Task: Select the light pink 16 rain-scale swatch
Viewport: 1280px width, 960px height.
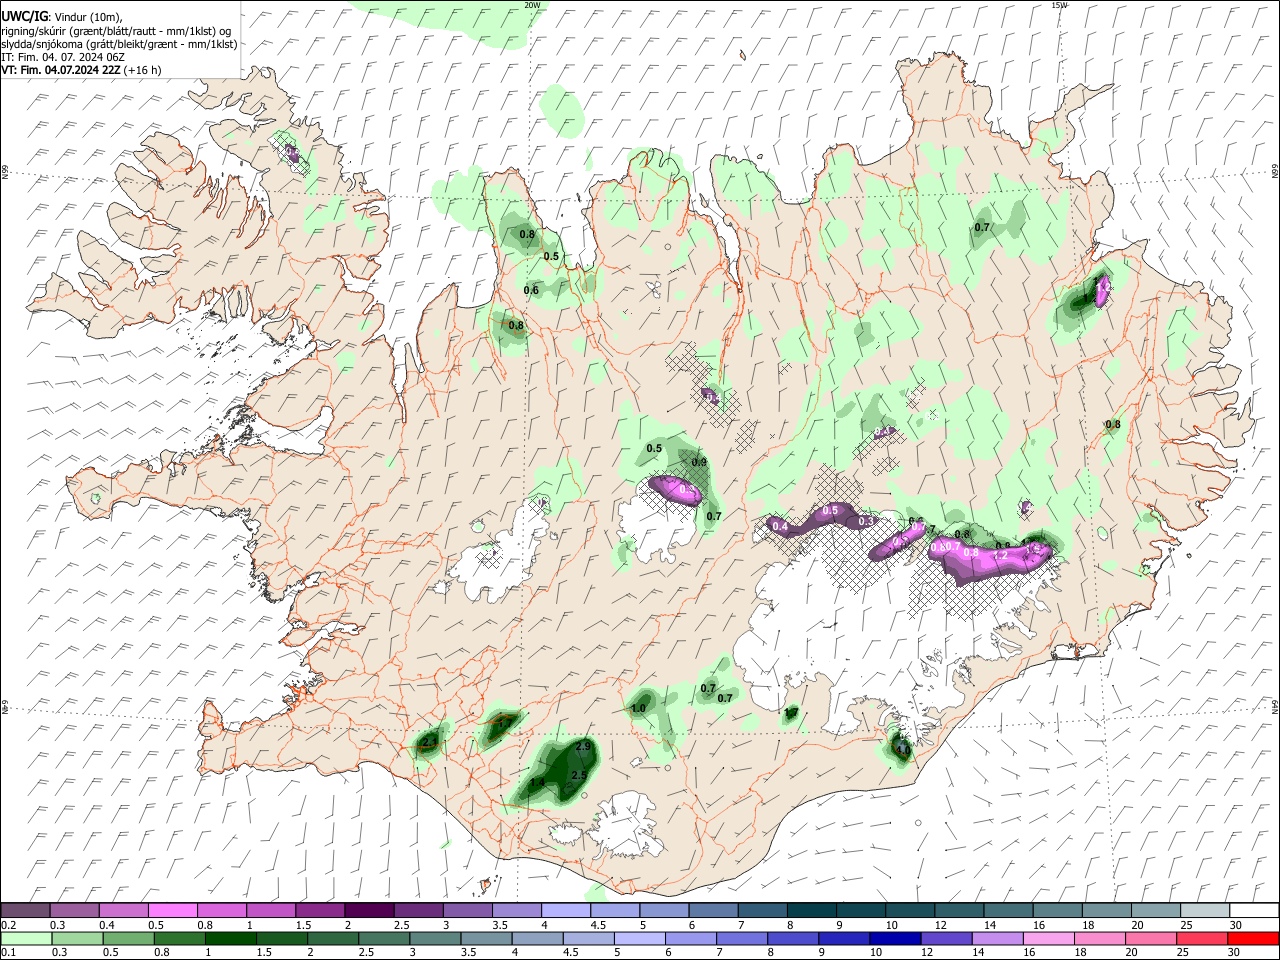Action: [x=1051, y=939]
